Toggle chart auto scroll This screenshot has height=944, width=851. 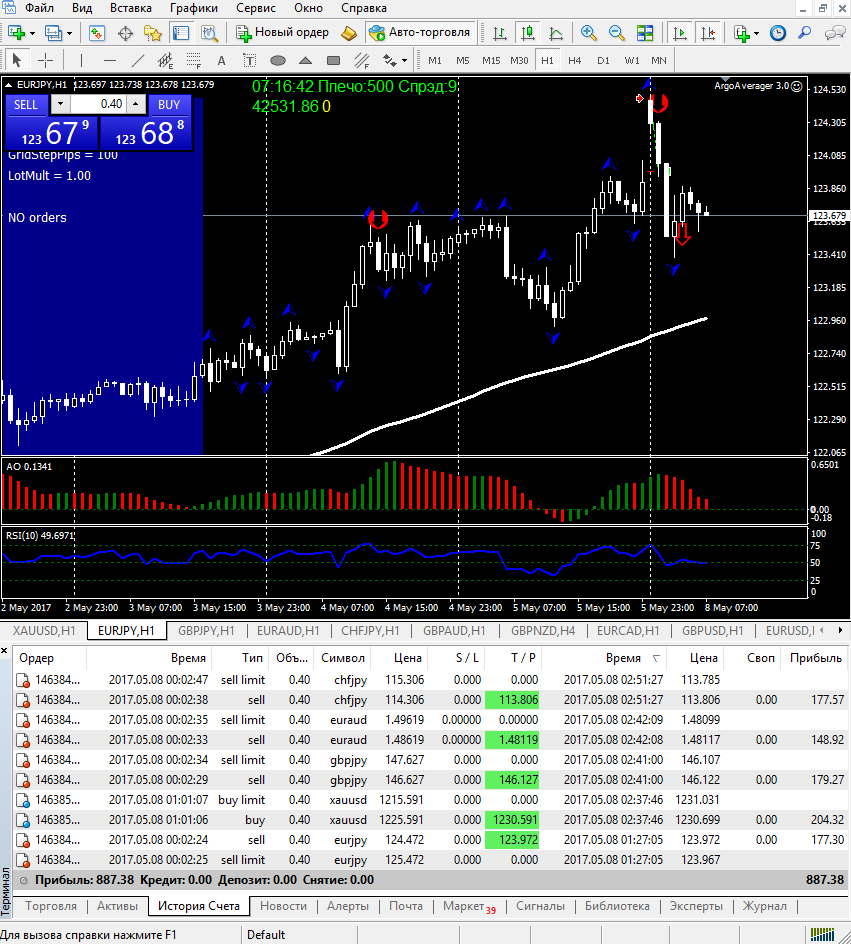pos(679,33)
